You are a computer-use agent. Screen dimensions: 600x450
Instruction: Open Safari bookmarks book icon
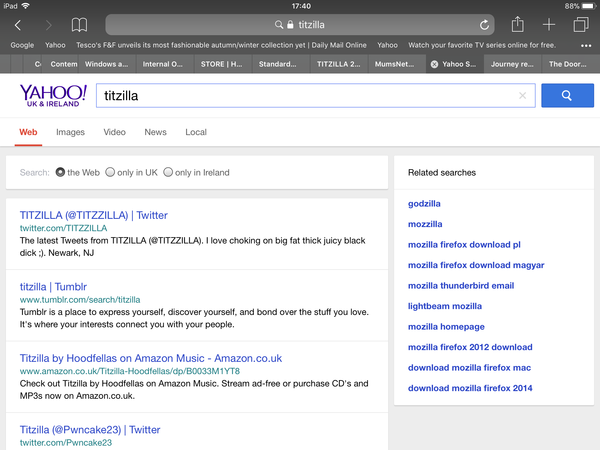point(79,25)
